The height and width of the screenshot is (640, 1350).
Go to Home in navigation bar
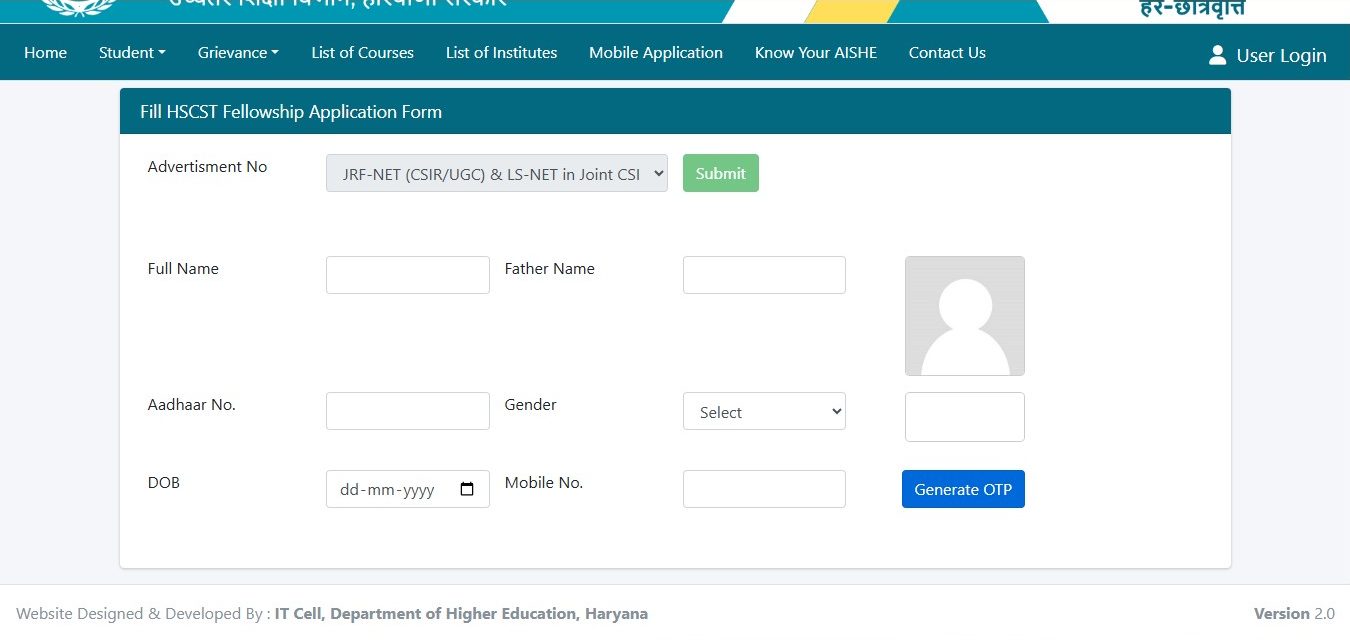click(x=45, y=53)
